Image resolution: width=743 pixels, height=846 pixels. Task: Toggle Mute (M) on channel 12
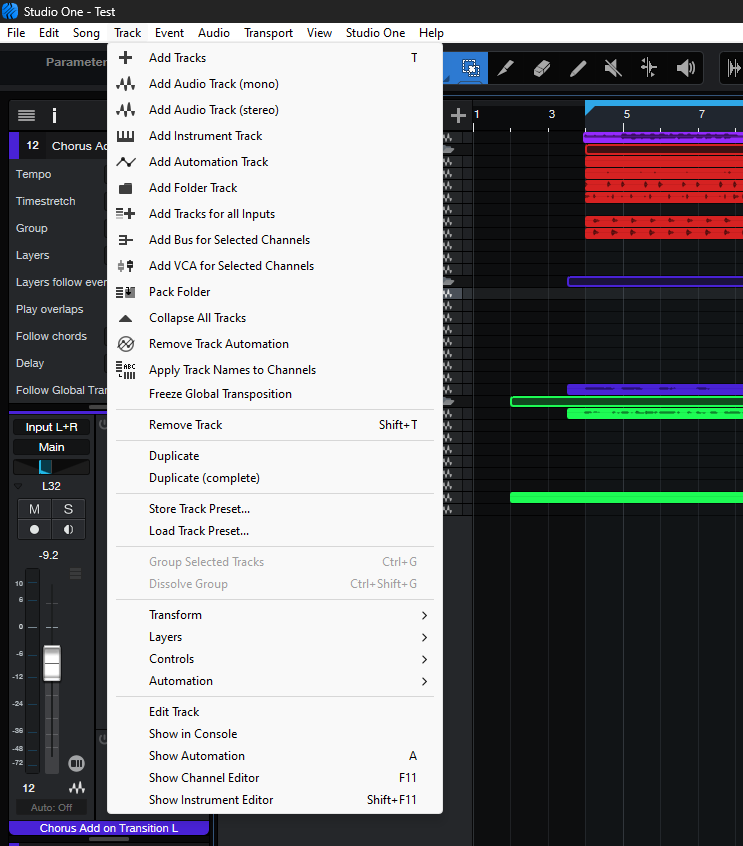pyautogui.click(x=34, y=510)
